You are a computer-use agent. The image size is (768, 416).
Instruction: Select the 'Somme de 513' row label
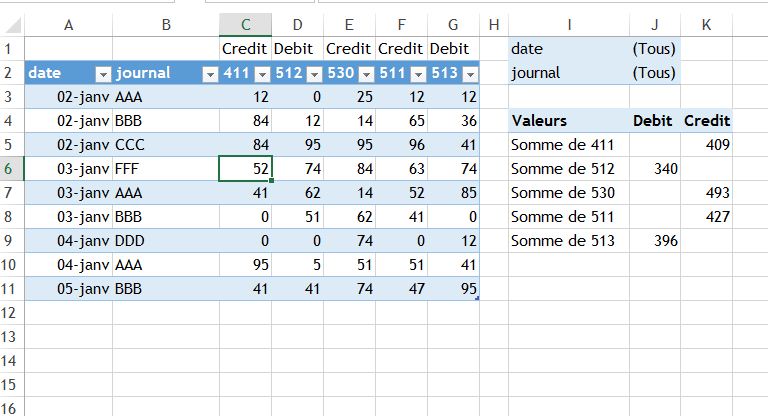click(x=569, y=241)
